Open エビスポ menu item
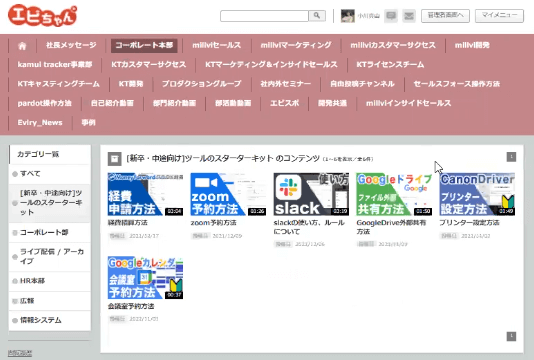 point(284,103)
